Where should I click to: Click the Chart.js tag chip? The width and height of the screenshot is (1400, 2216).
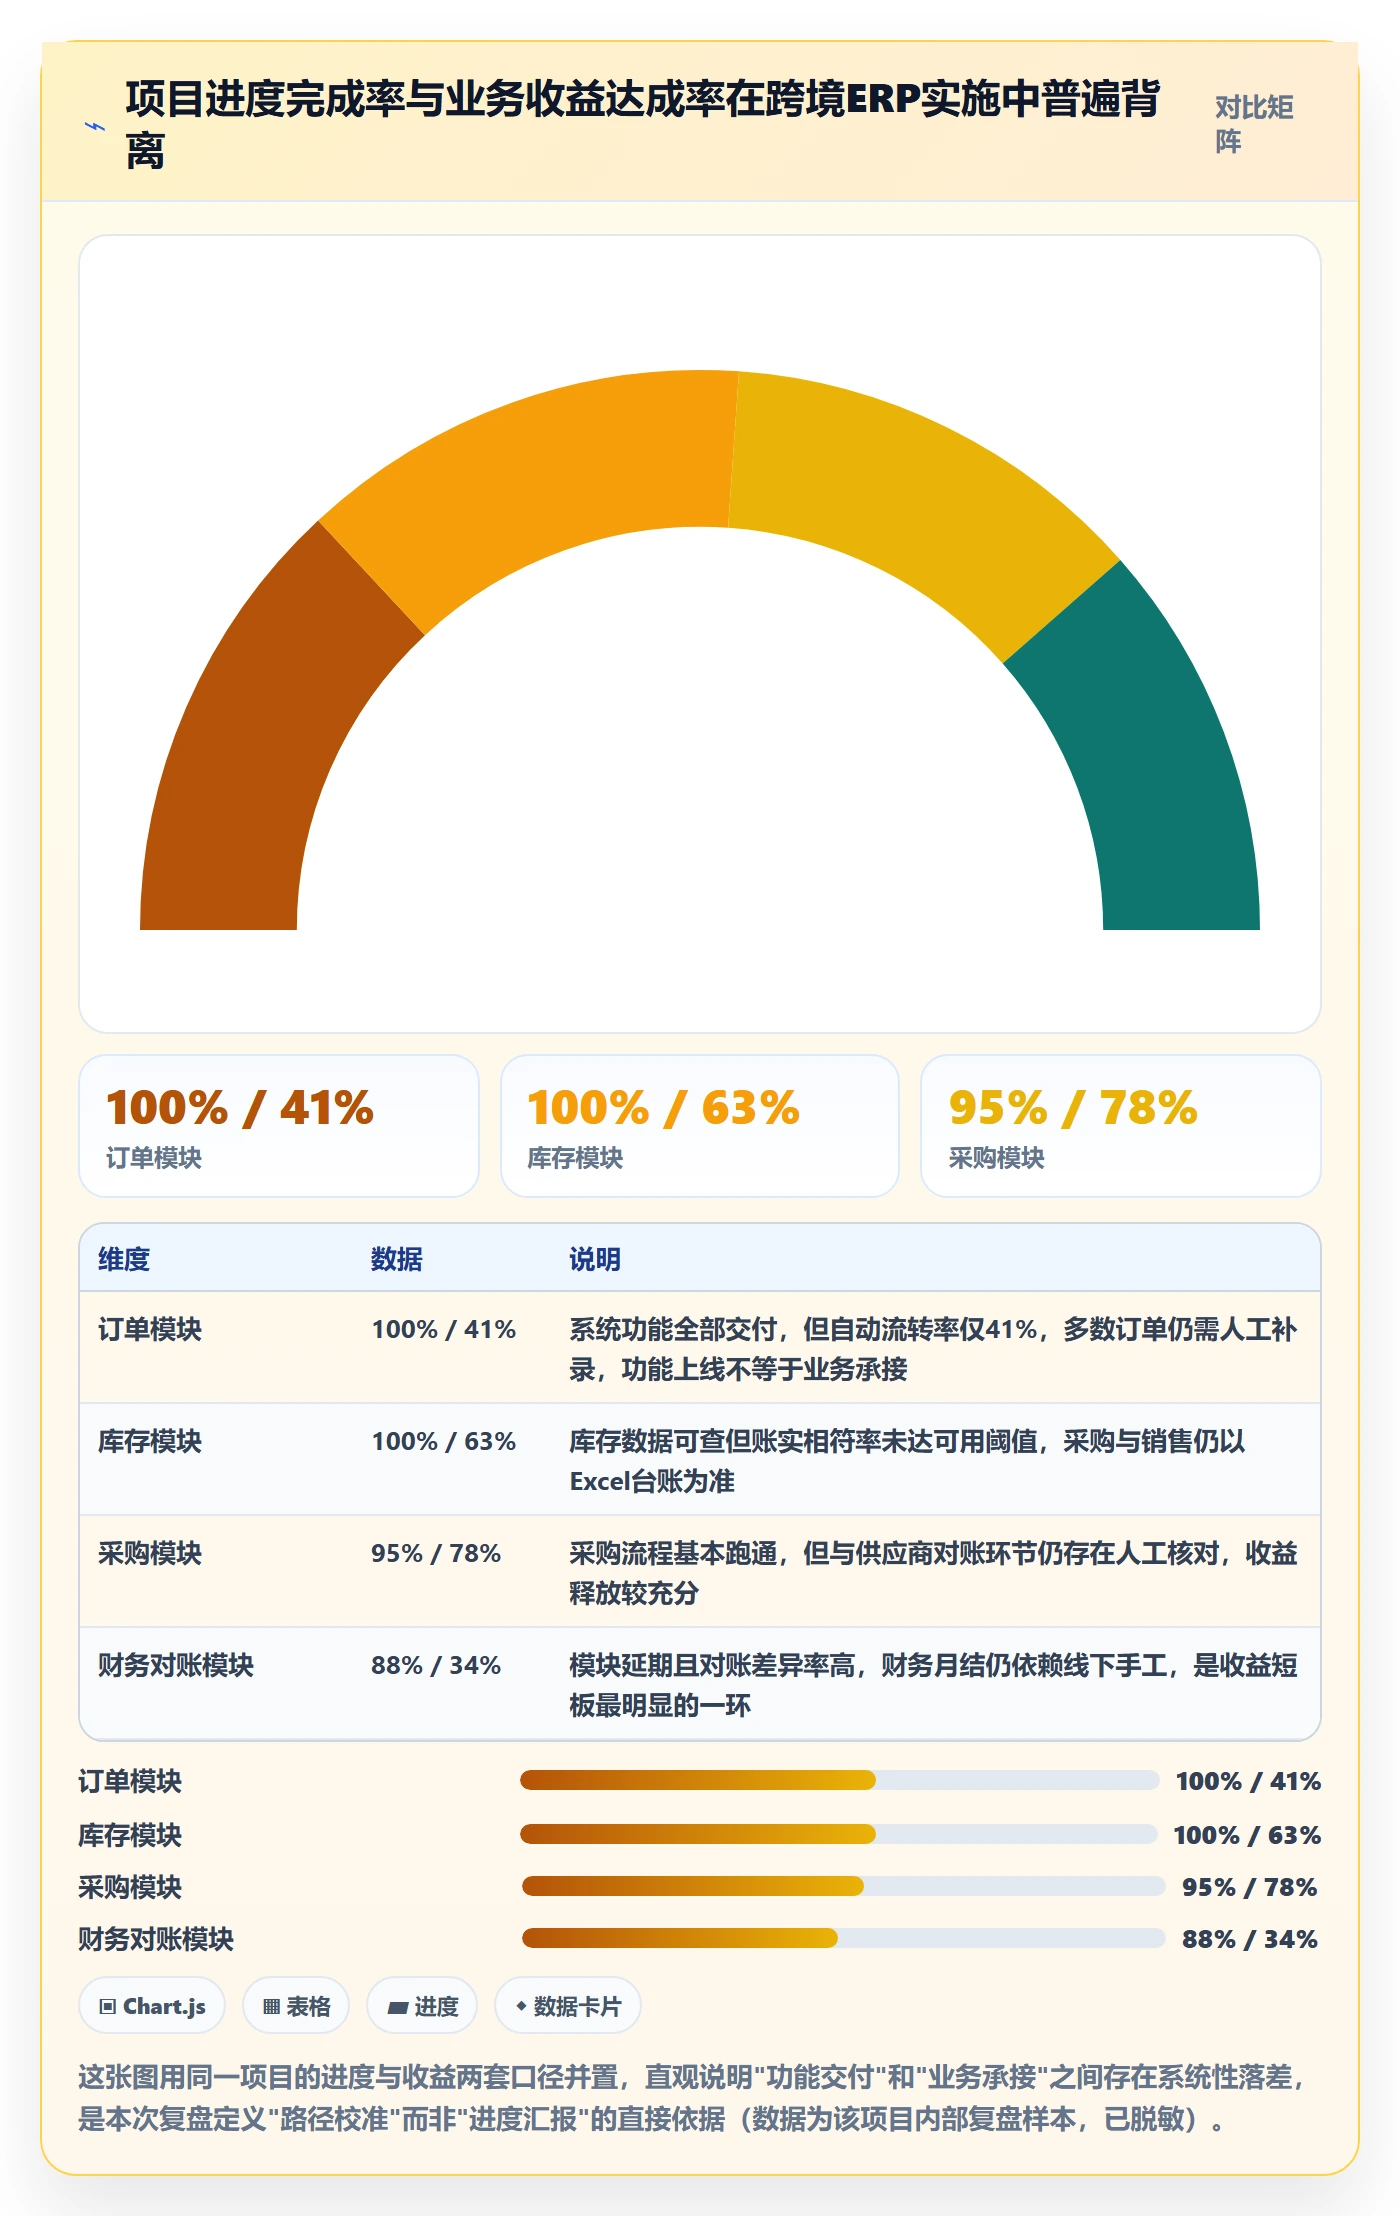[152, 2005]
